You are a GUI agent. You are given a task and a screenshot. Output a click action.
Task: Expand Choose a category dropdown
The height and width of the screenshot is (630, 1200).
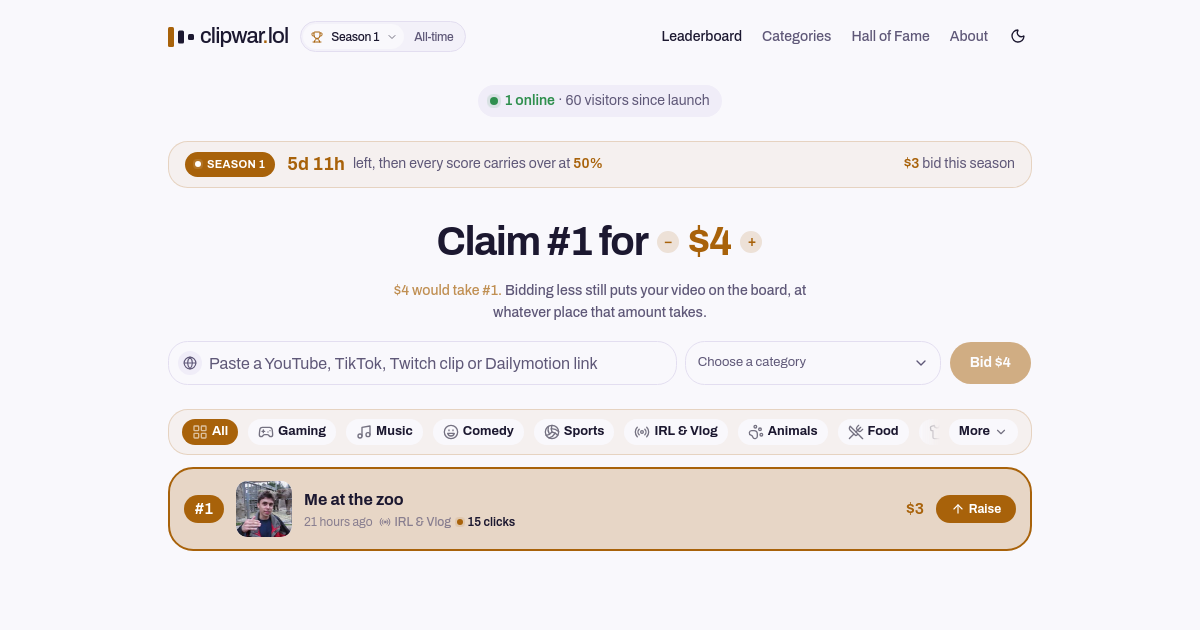point(813,363)
